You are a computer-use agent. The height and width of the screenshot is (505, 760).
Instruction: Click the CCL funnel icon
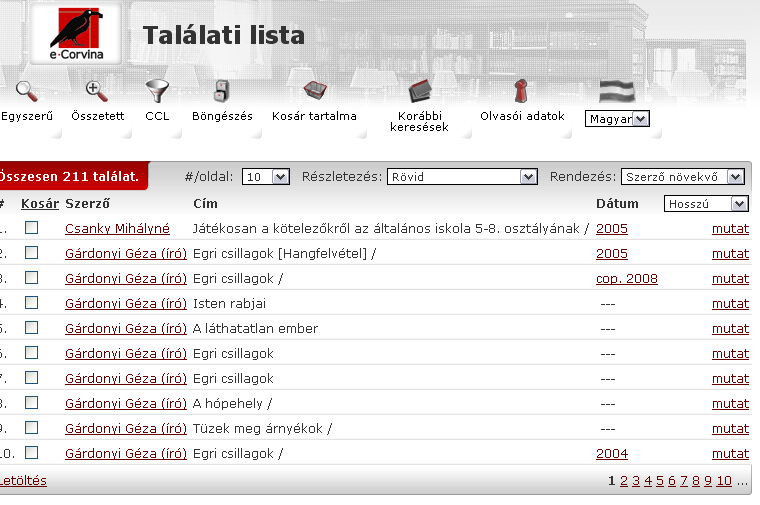point(157,91)
